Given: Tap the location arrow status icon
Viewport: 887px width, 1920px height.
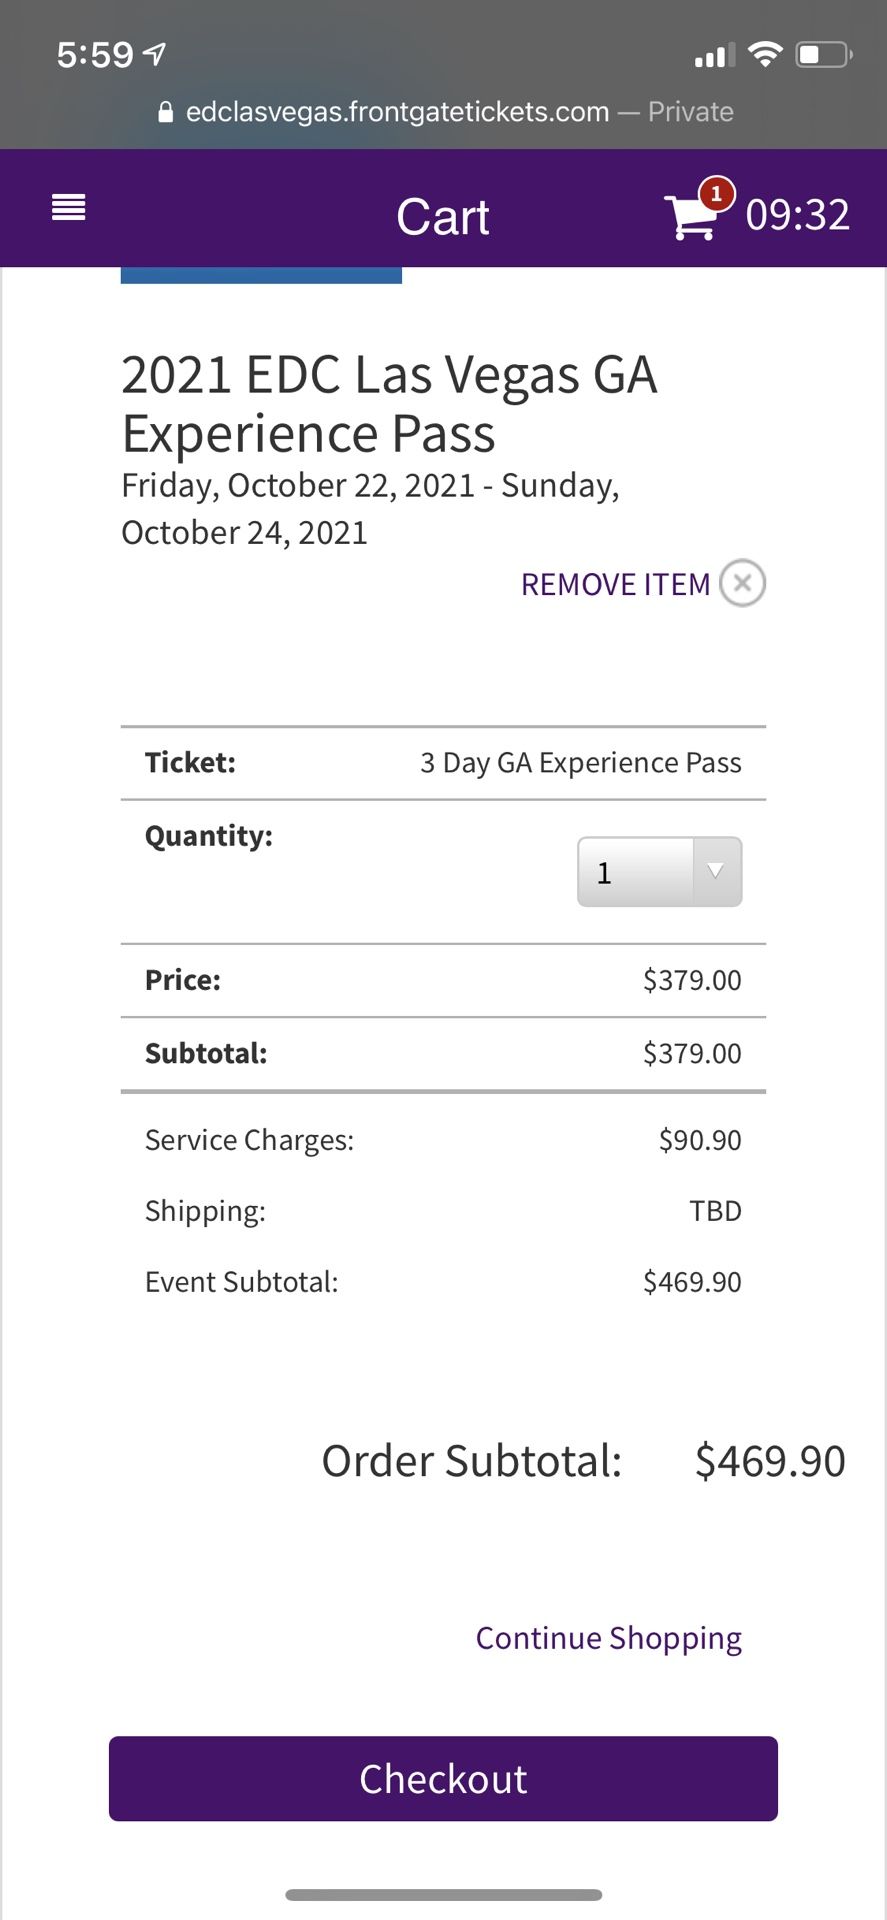Looking at the screenshot, I should pos(155,53).
